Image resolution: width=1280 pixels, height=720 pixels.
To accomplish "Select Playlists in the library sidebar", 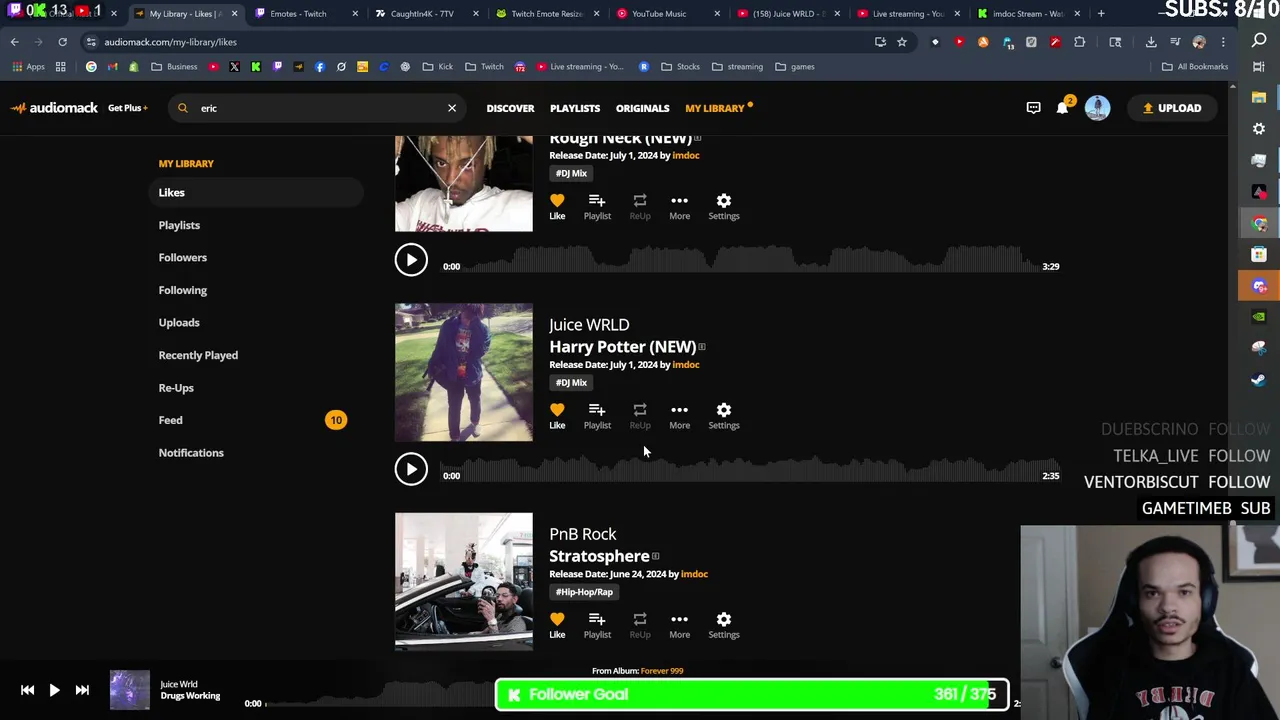I will [x=179, y=225].
